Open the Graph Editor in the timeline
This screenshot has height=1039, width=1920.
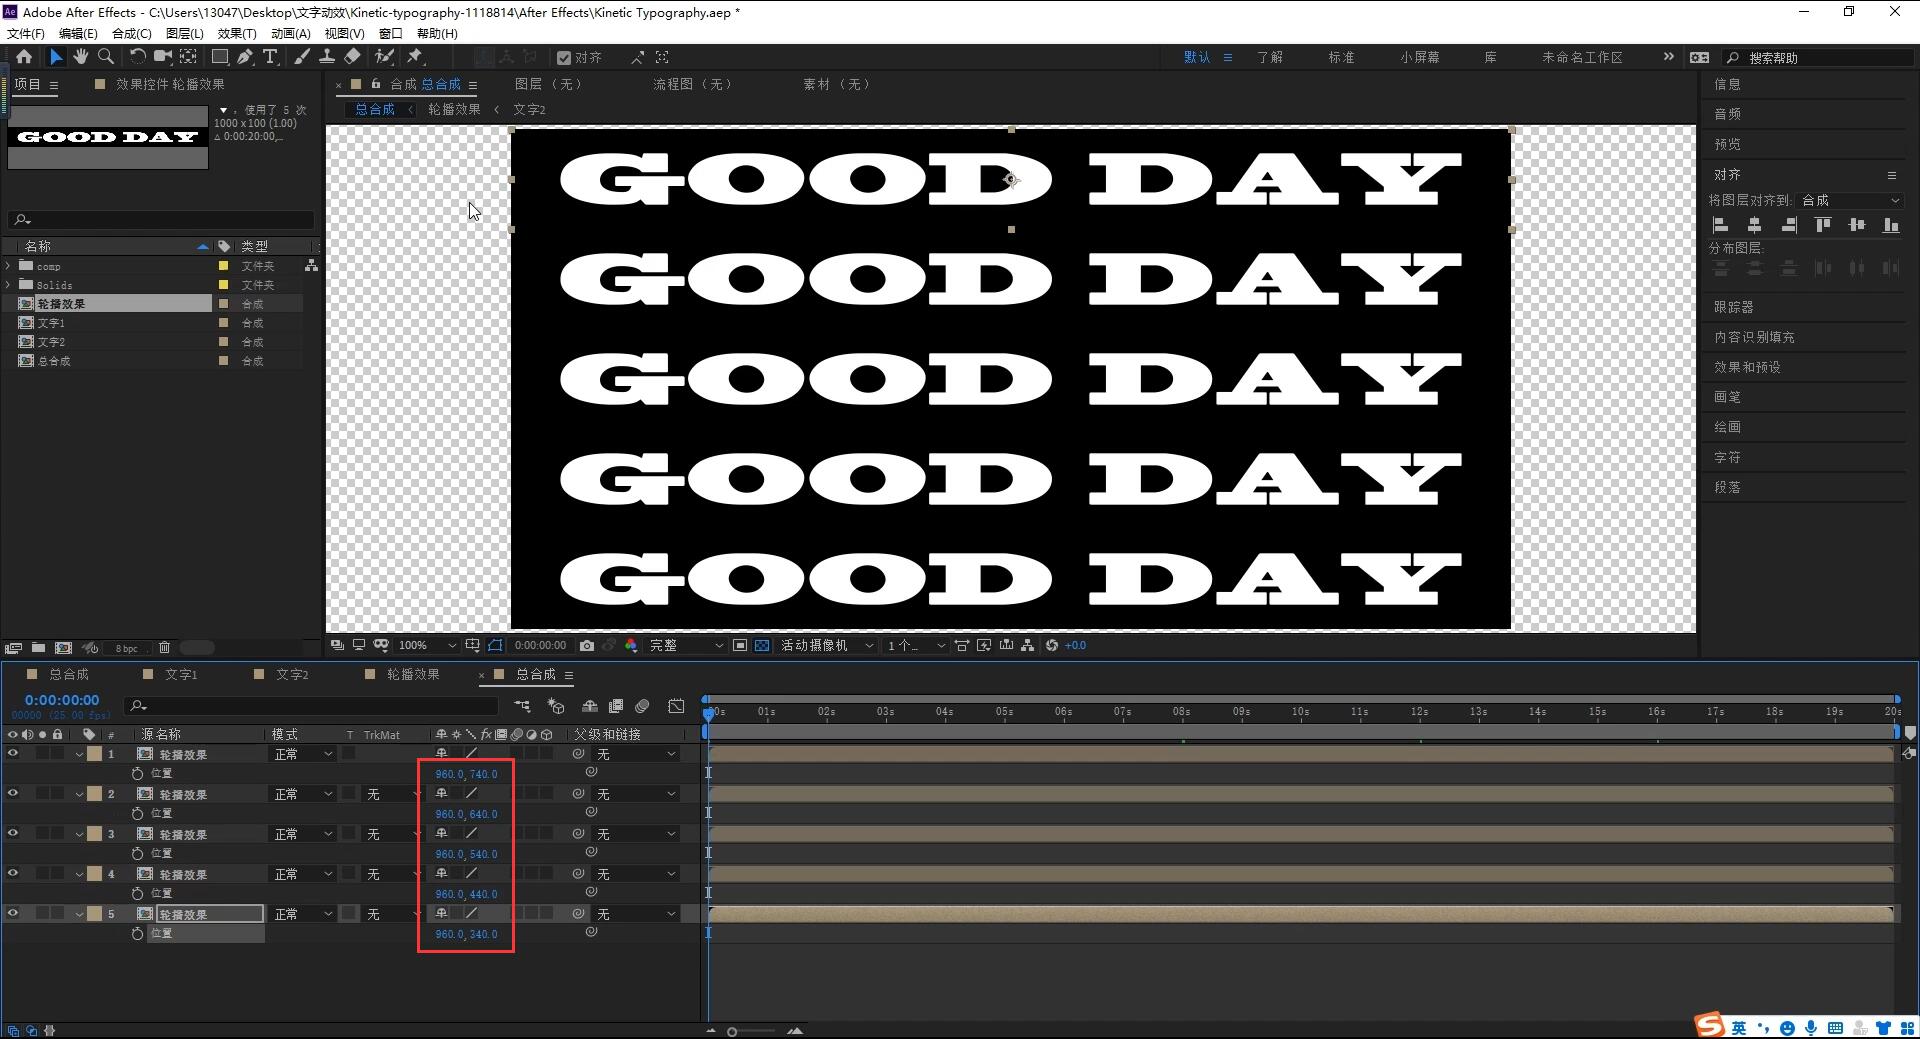pos(676,706)
